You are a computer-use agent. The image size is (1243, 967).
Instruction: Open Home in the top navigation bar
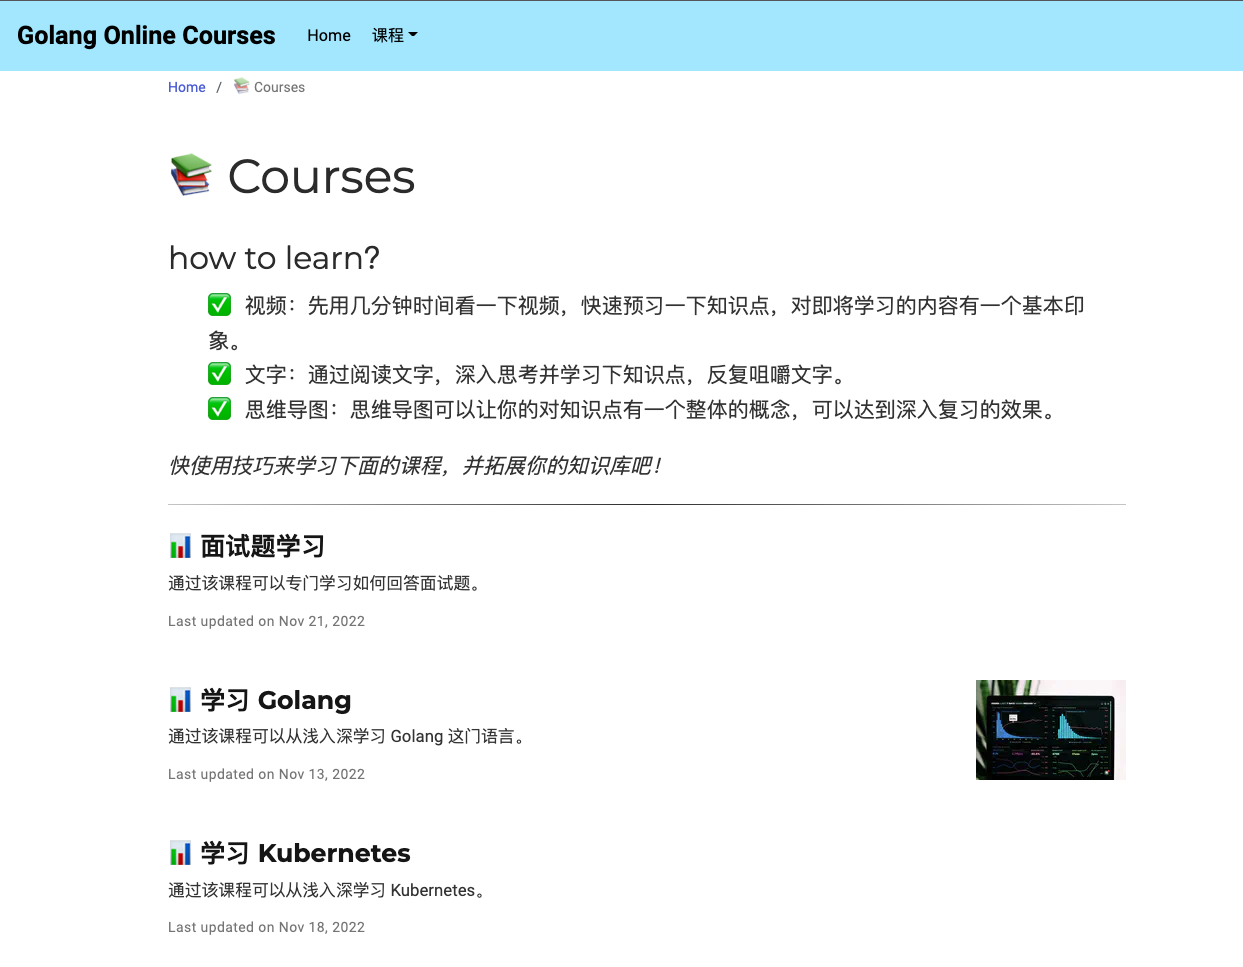(328, 35)
